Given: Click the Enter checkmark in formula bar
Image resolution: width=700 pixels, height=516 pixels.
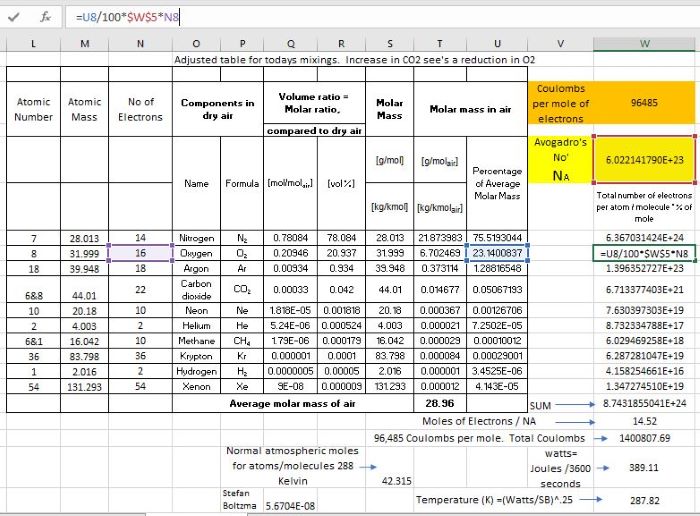Looking at the screenshot, I should pyautogui.click(x=14, y=17).
